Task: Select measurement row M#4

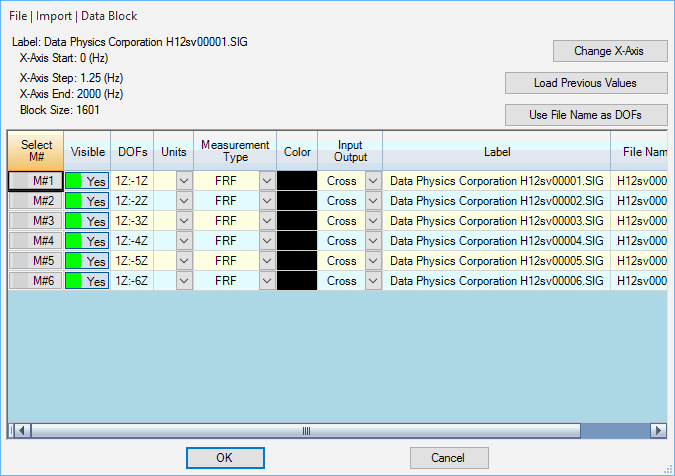Action: click(x=36, y=241)
